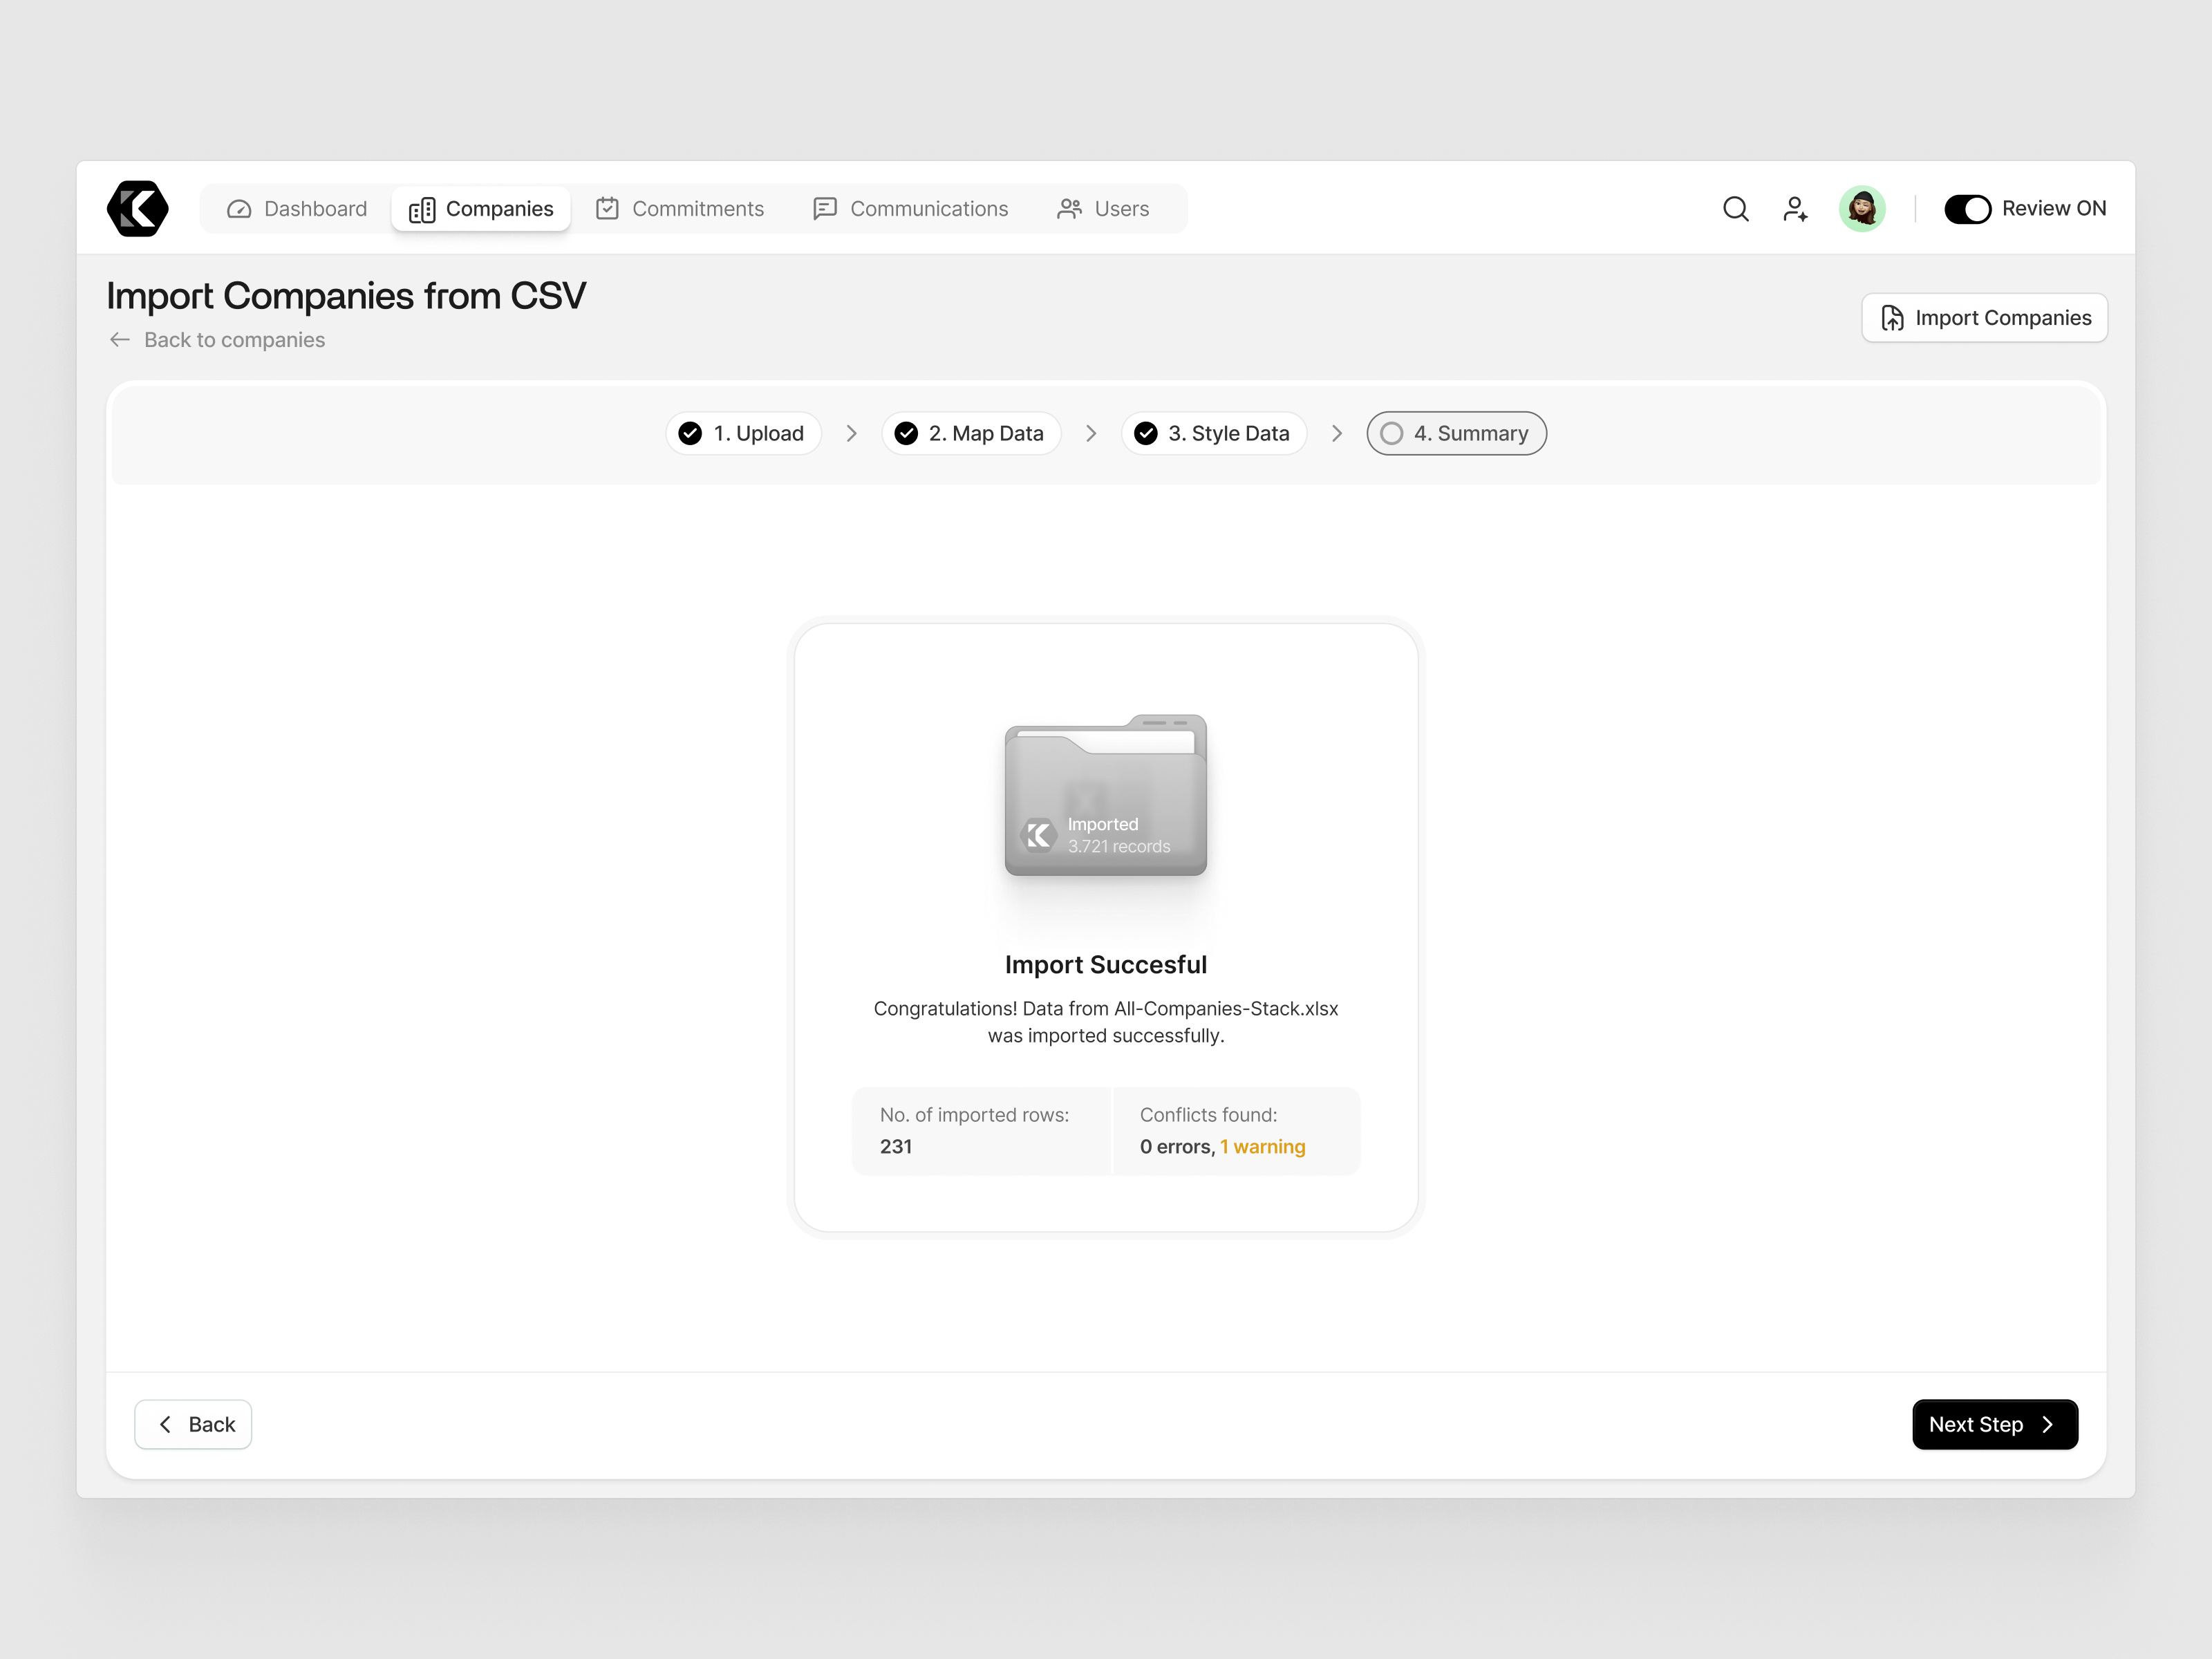Click the chevron after Style Data step

coord(1337,433)
